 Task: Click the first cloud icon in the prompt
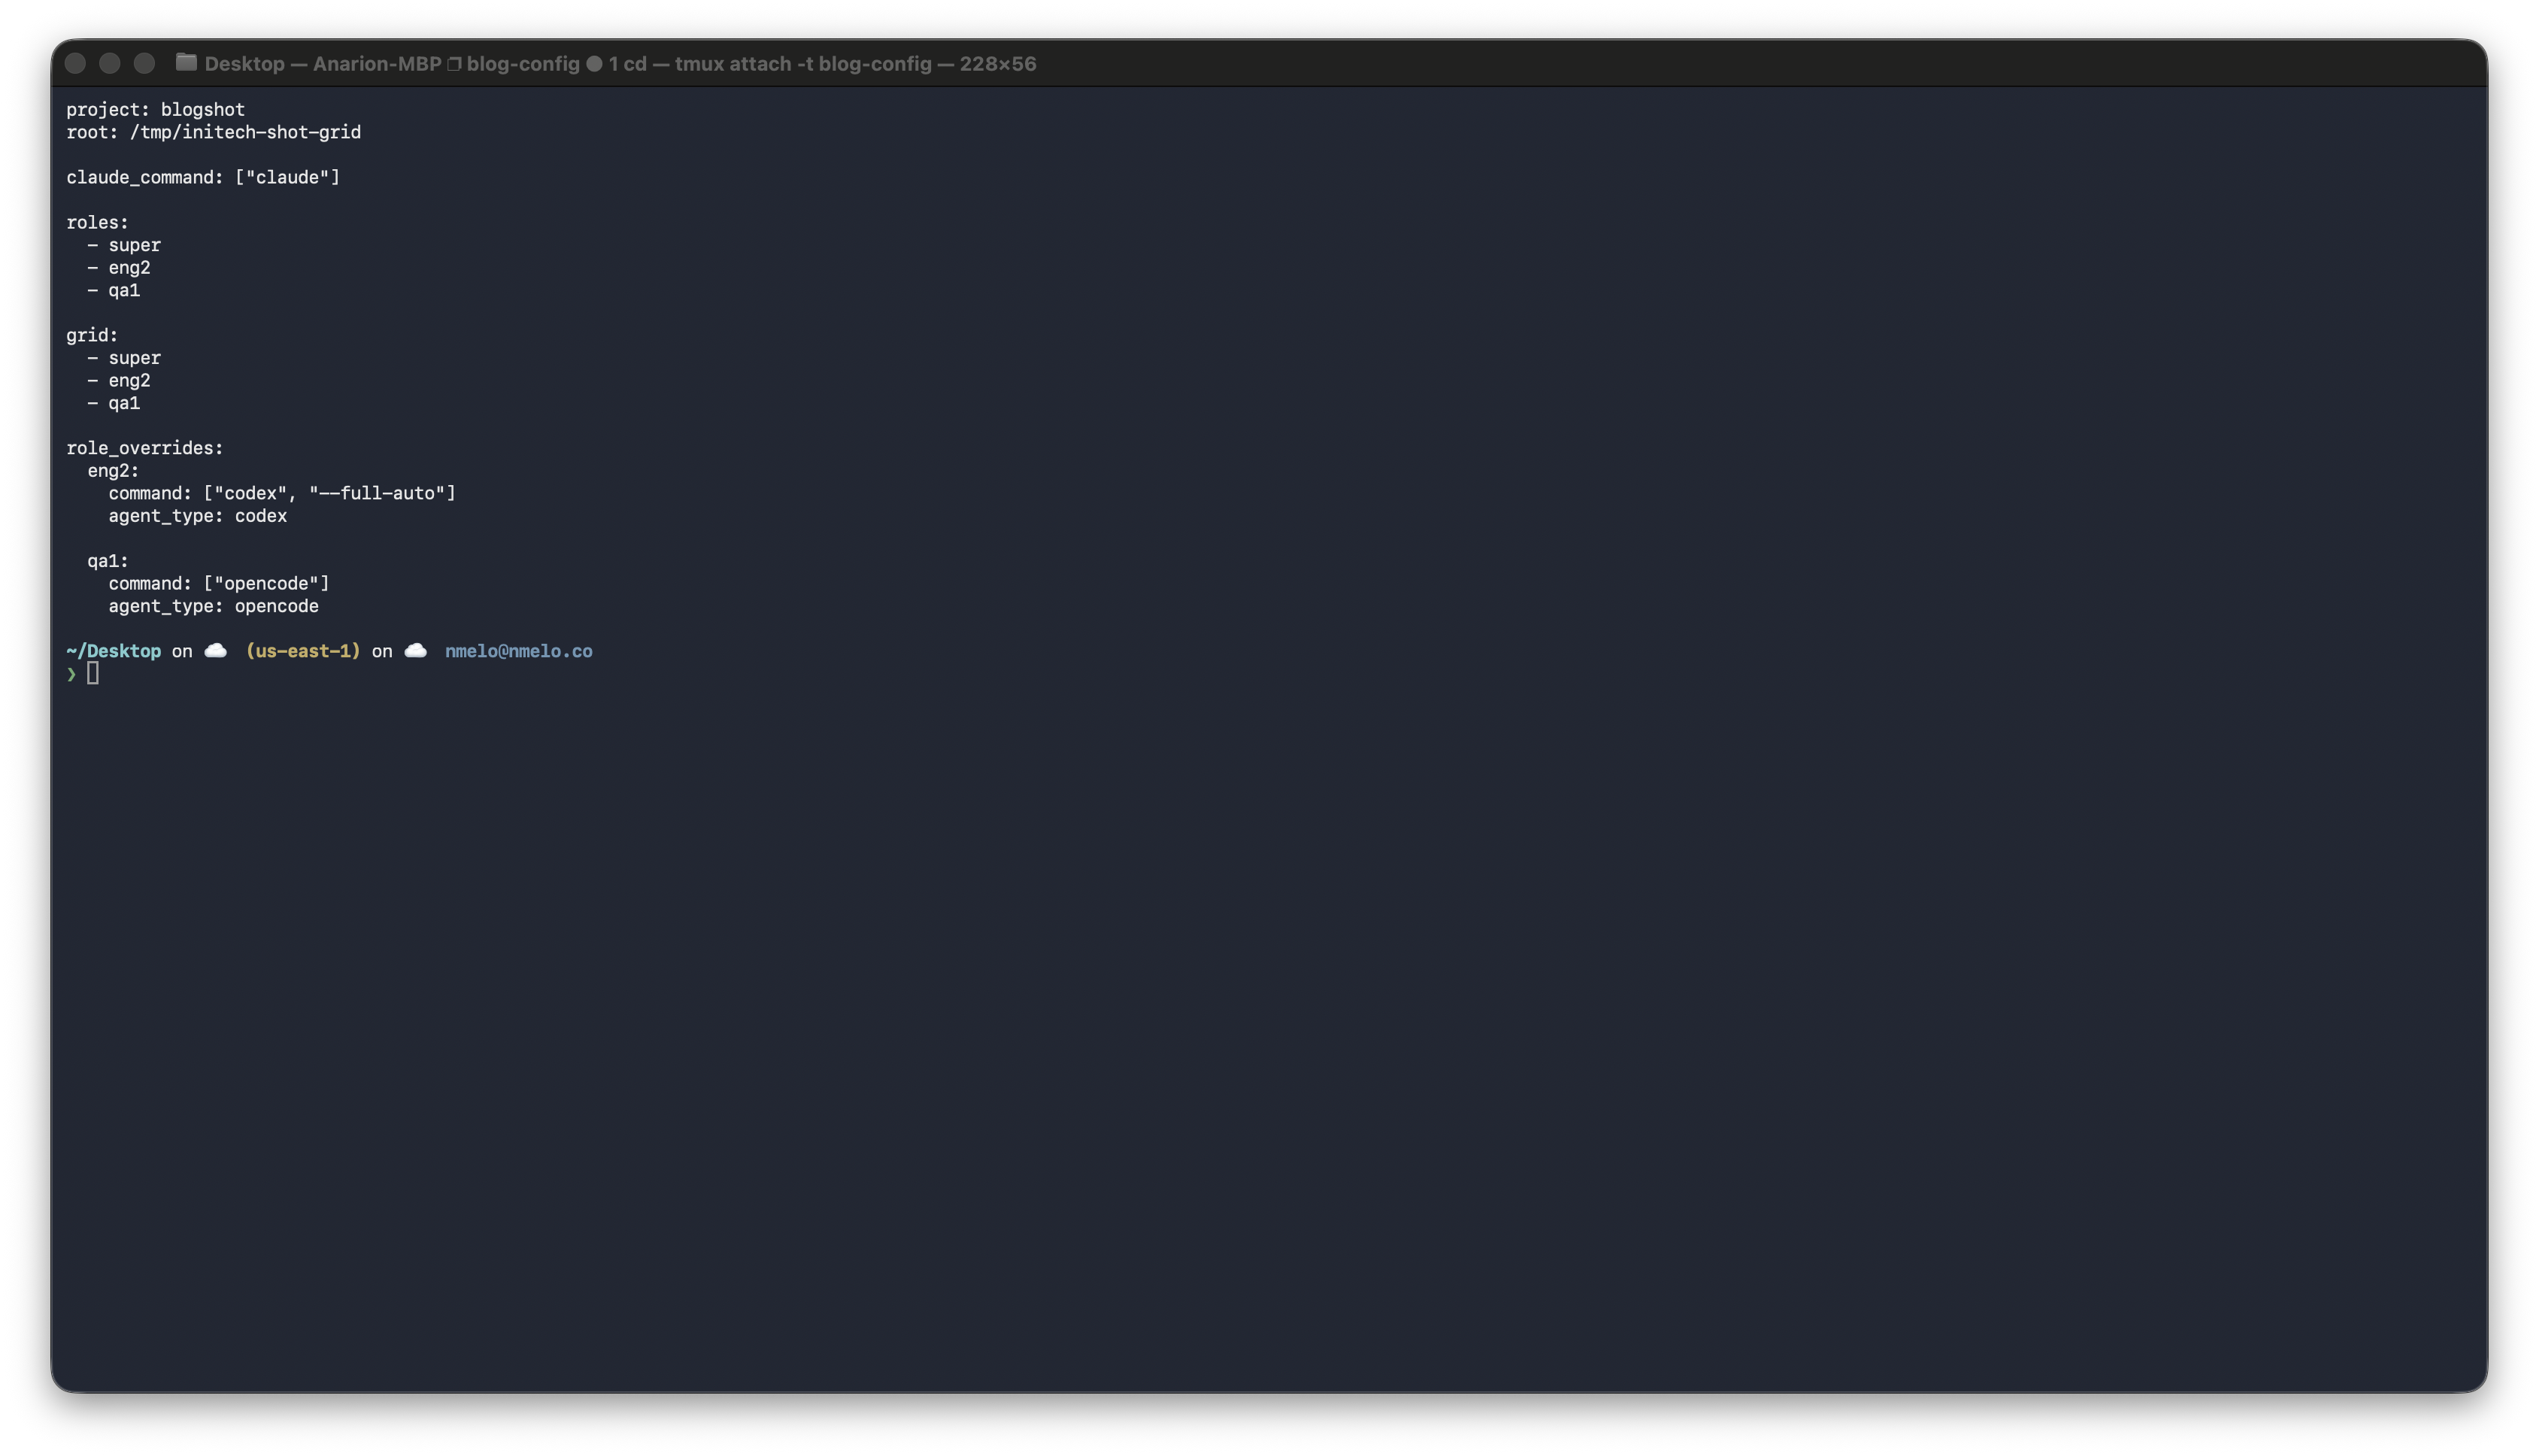click(216, 650)
